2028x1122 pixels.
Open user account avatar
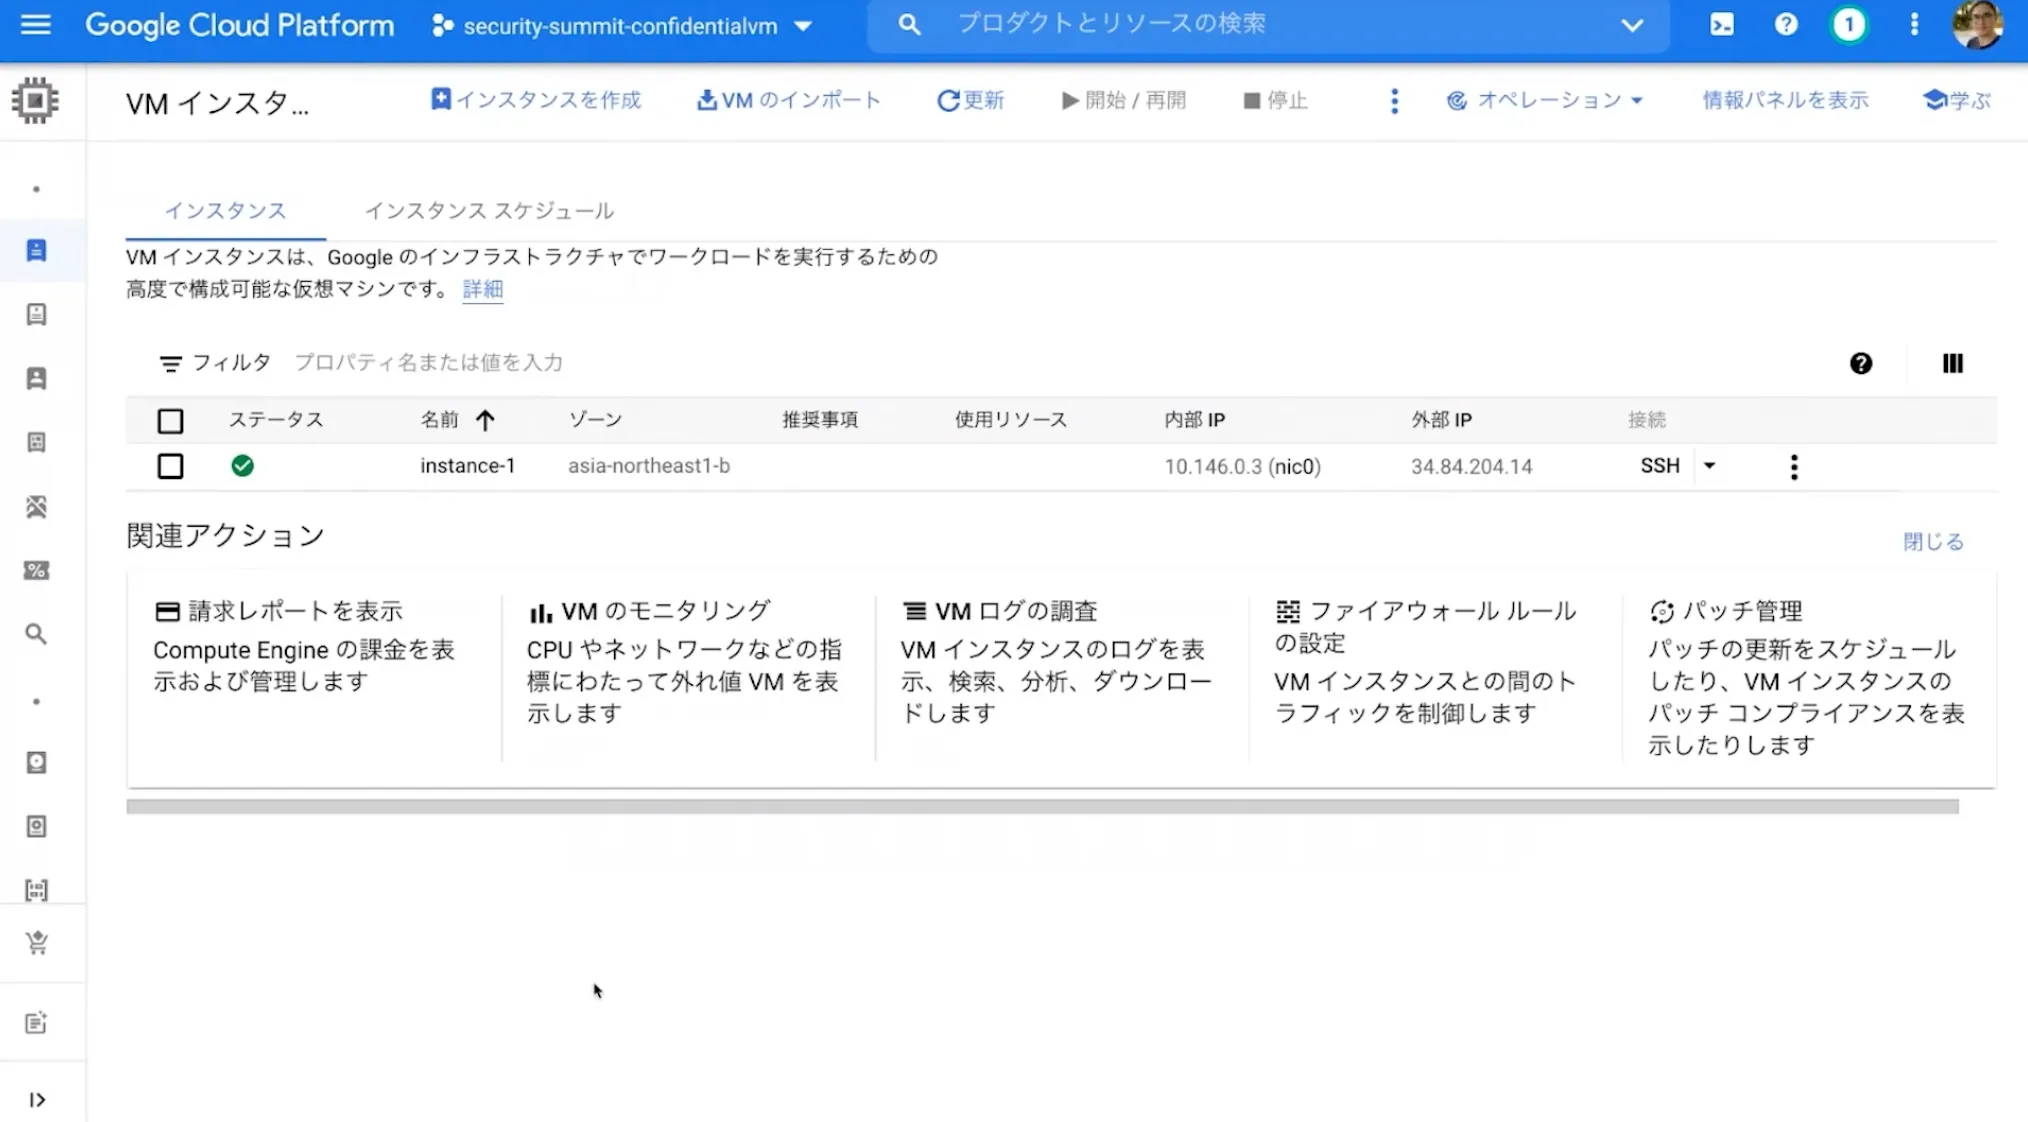coord(1977,24)
